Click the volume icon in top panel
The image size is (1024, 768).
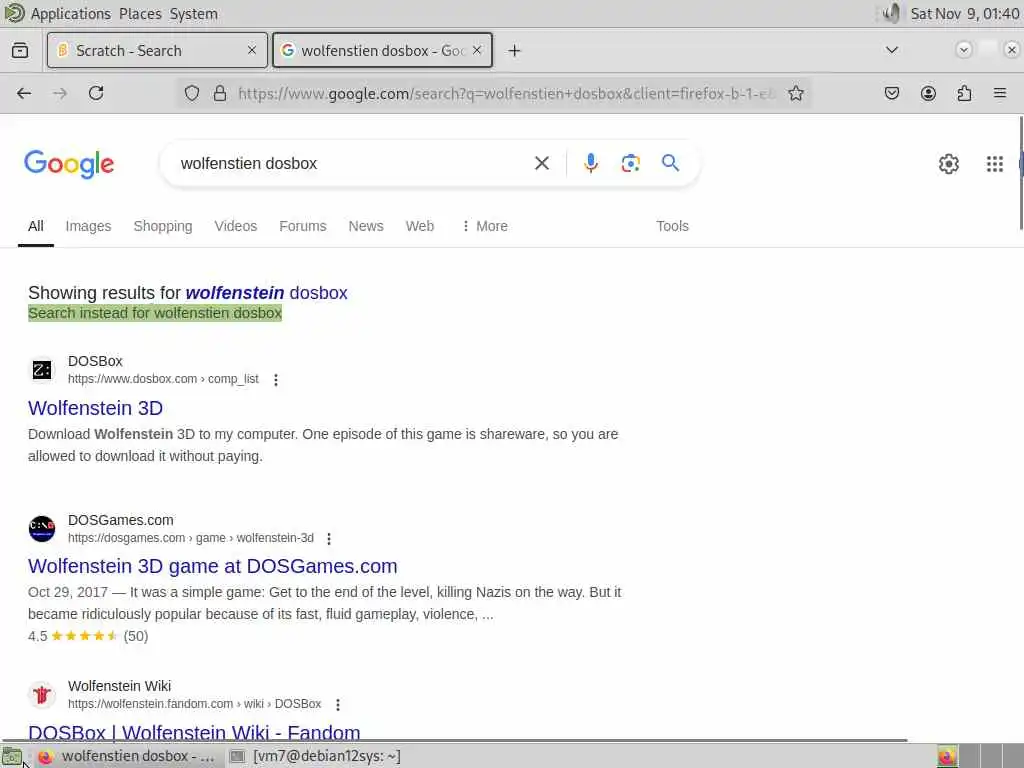click(891, 13)
